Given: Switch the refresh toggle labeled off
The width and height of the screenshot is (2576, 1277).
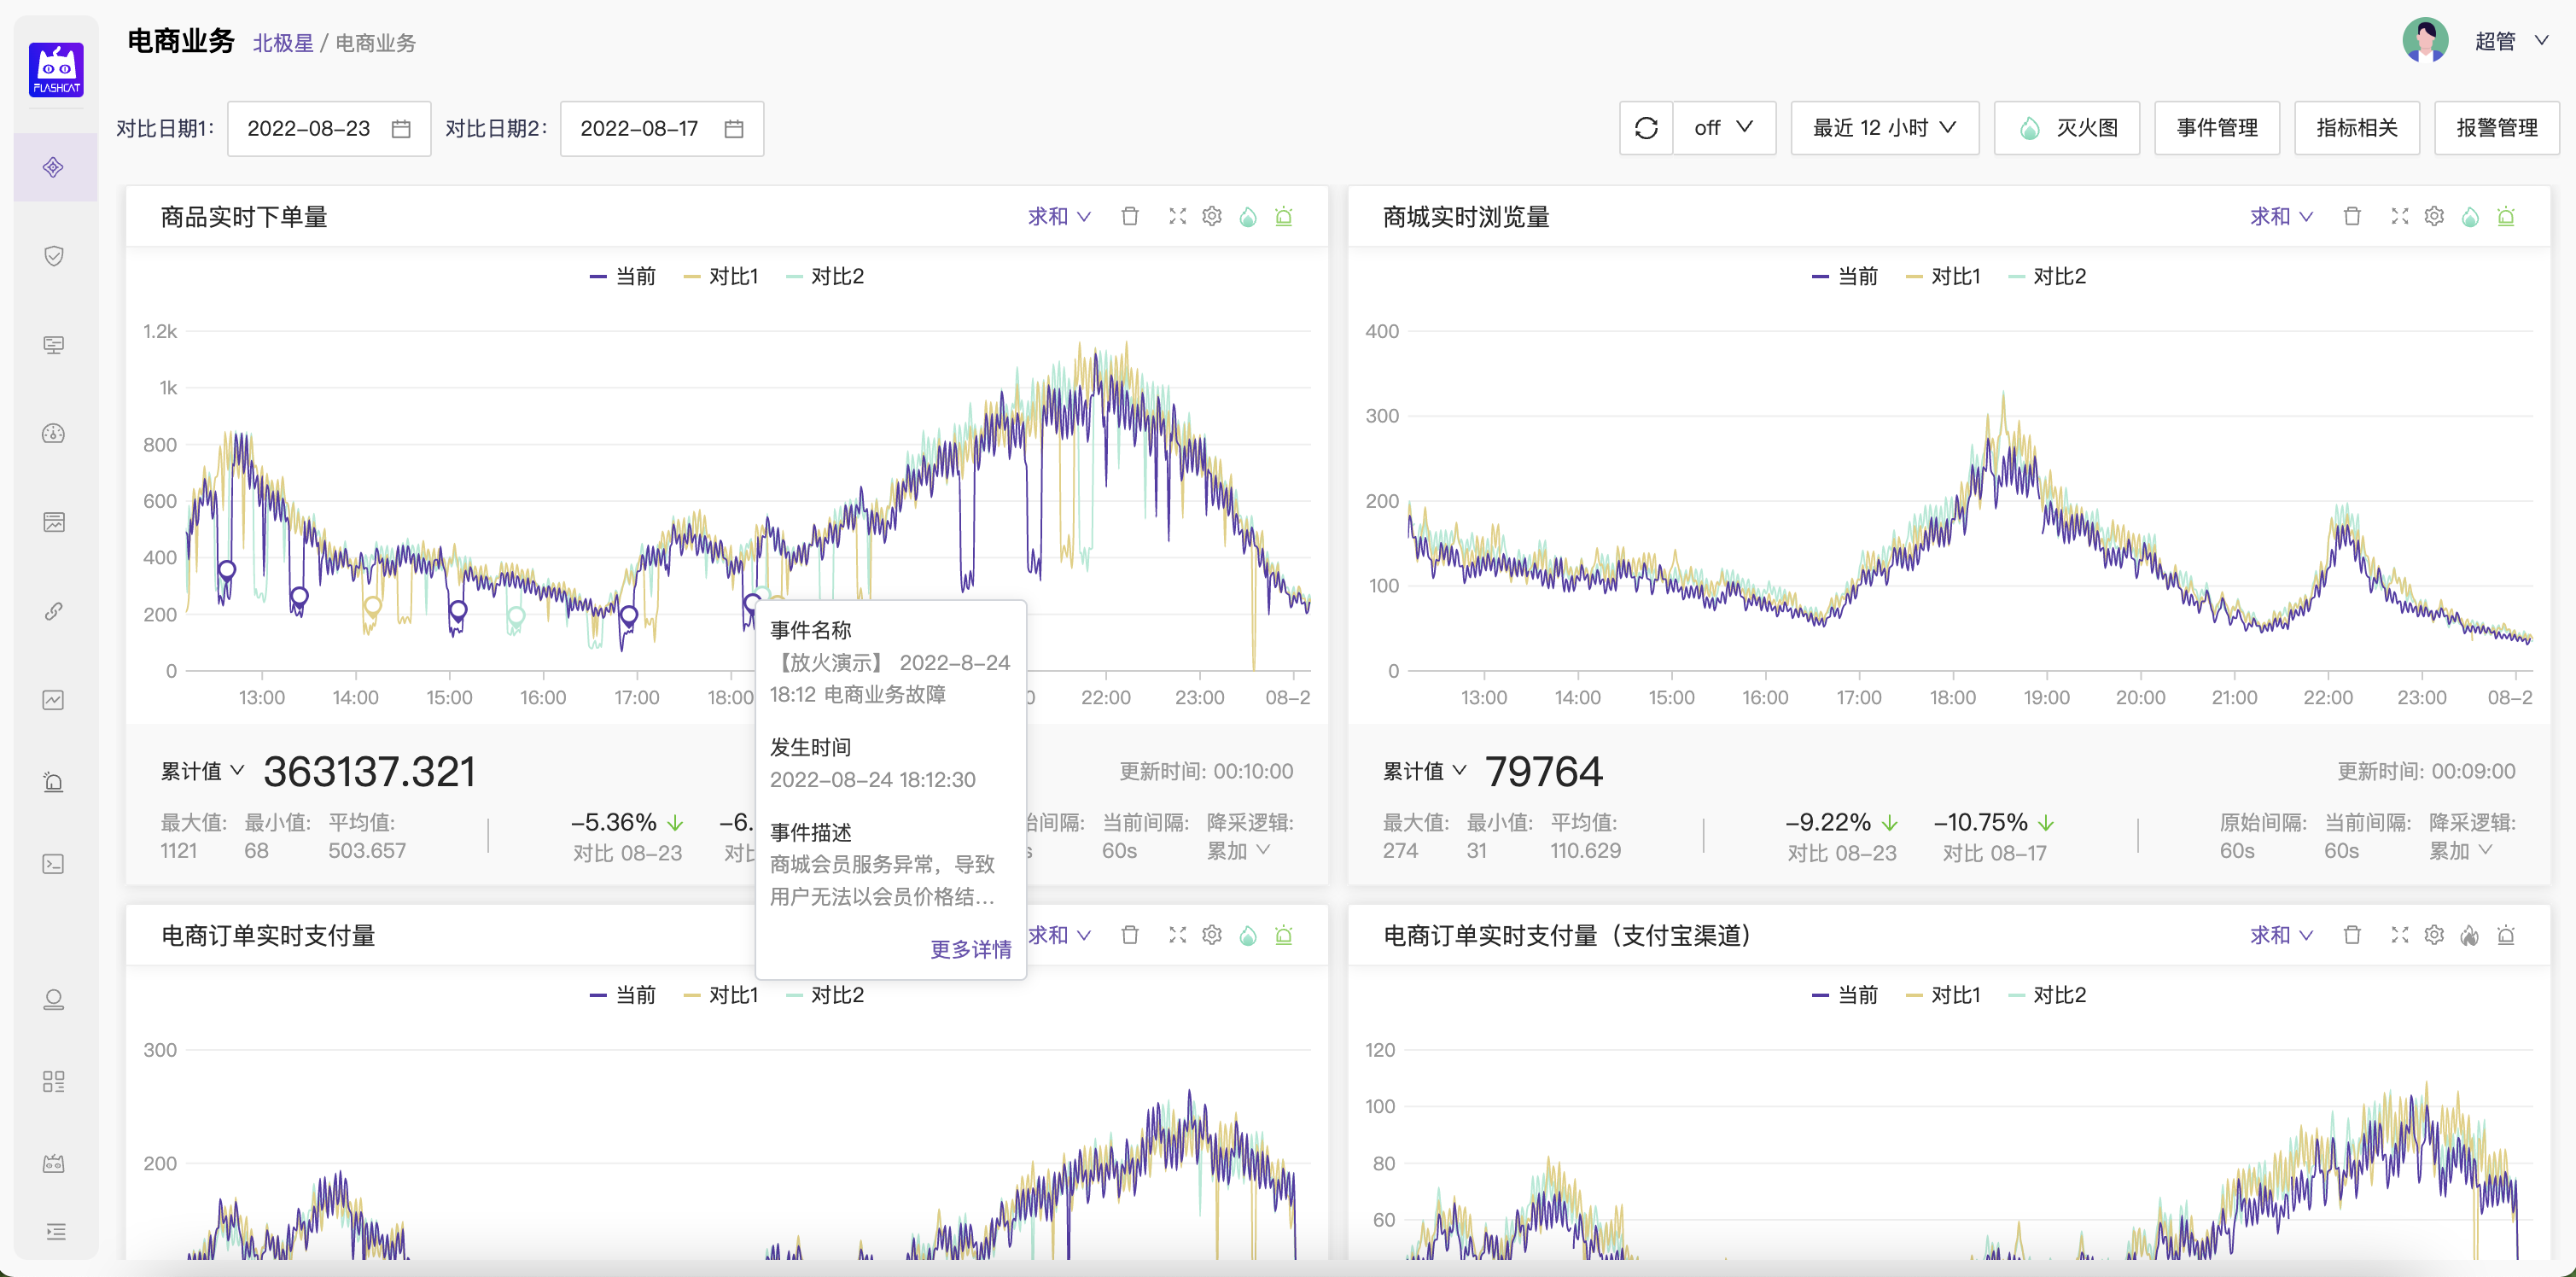Looking at the screenshot, I should click(1725, 128).
